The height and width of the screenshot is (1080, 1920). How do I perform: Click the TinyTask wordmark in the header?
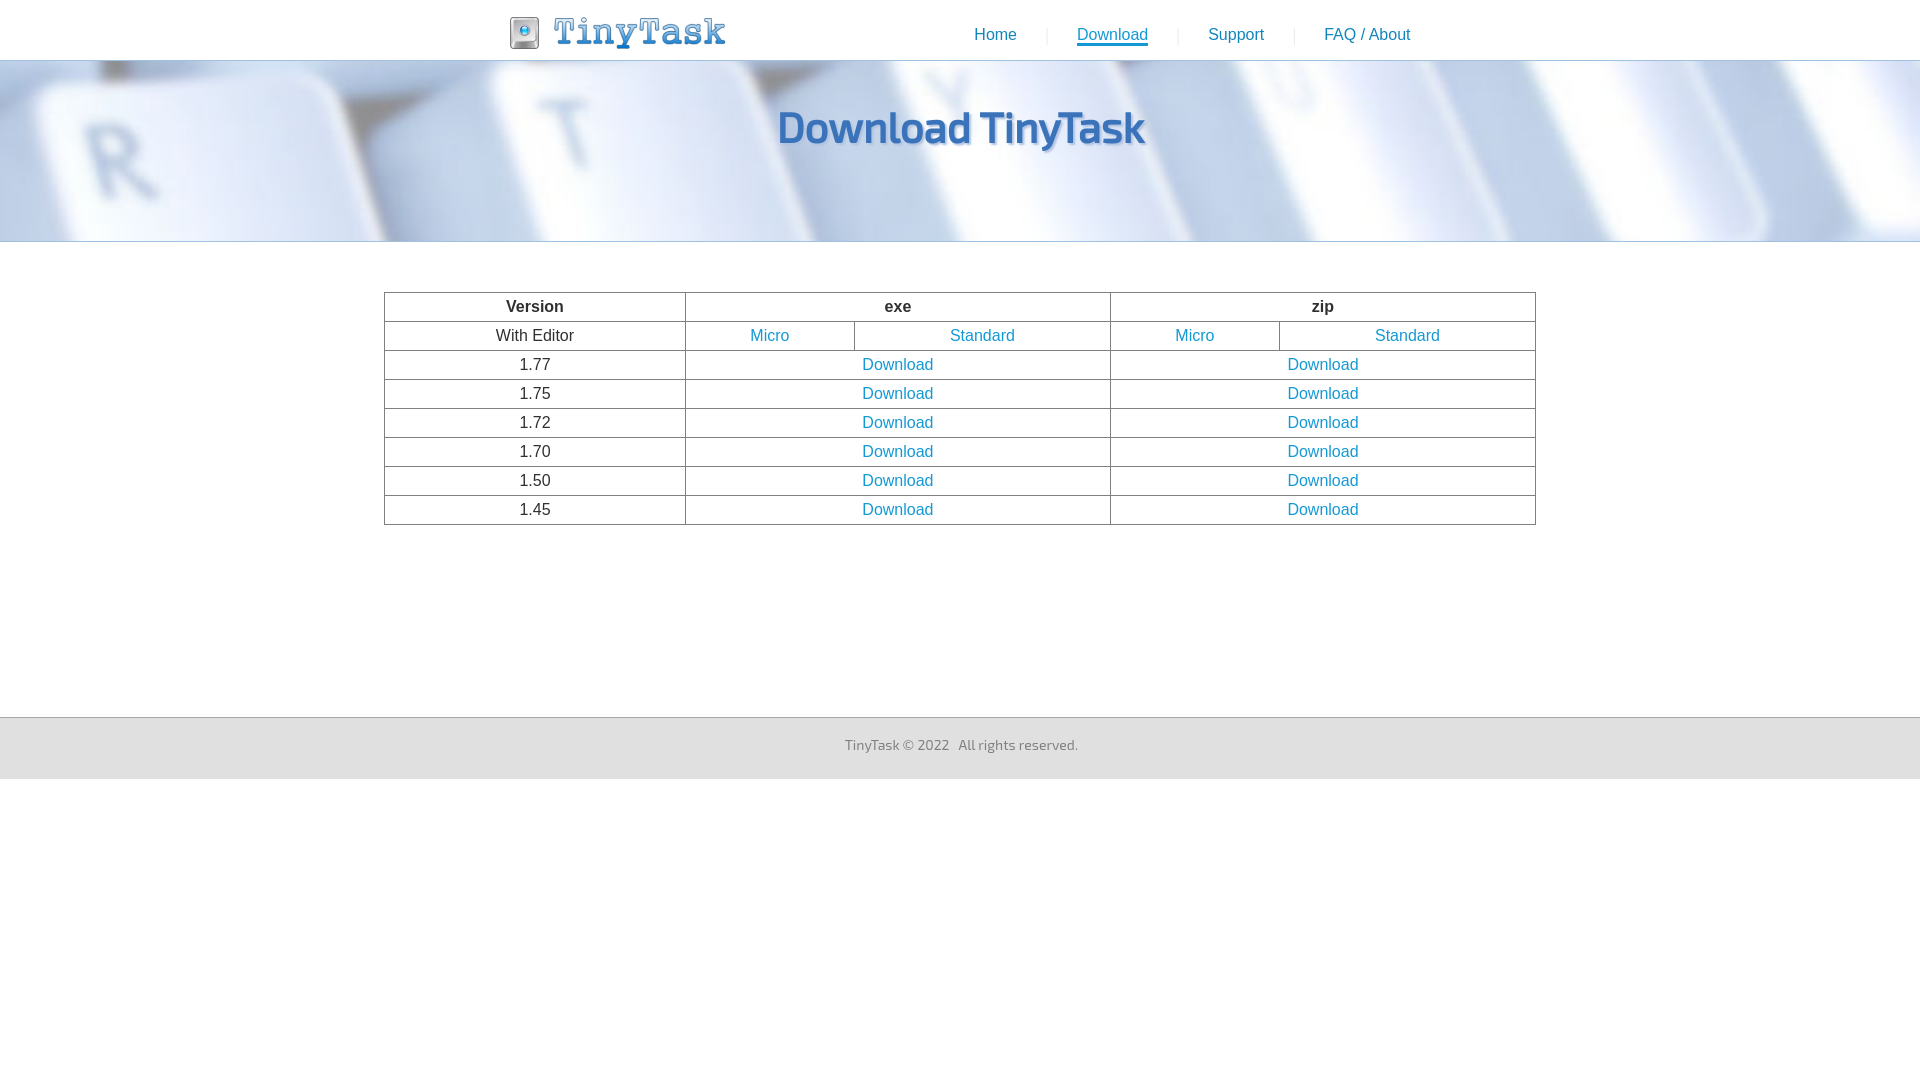pos(639,33)
